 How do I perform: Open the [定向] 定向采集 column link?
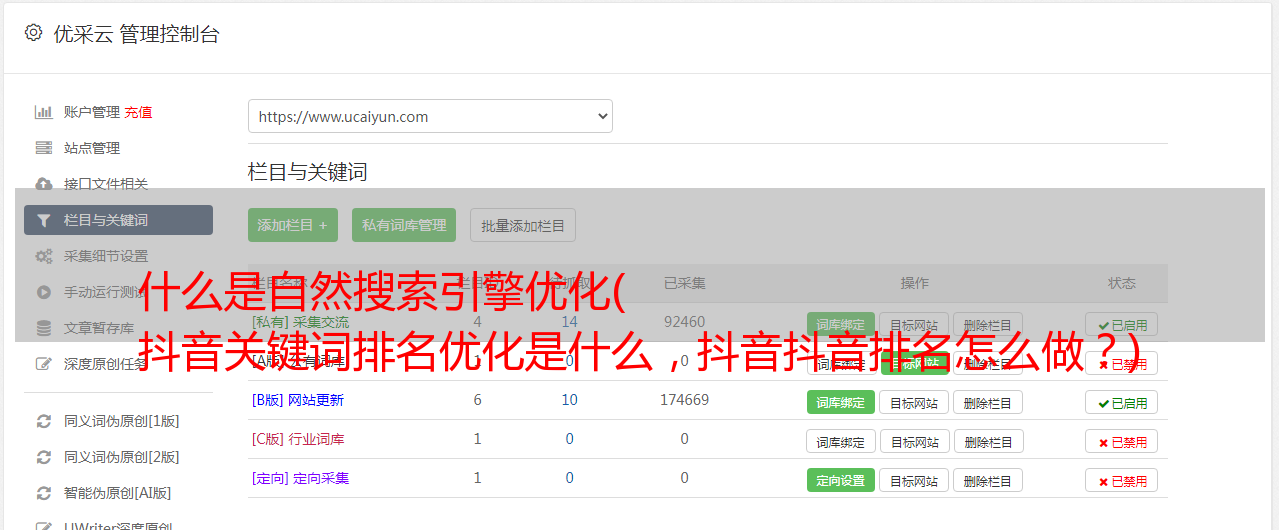301,478
